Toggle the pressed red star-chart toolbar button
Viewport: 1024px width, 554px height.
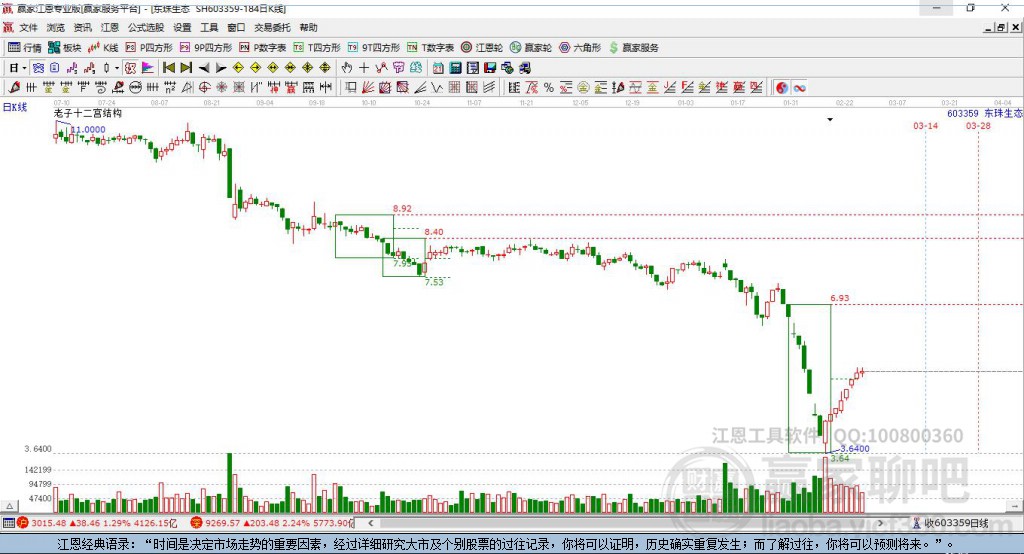coord(131,67)
